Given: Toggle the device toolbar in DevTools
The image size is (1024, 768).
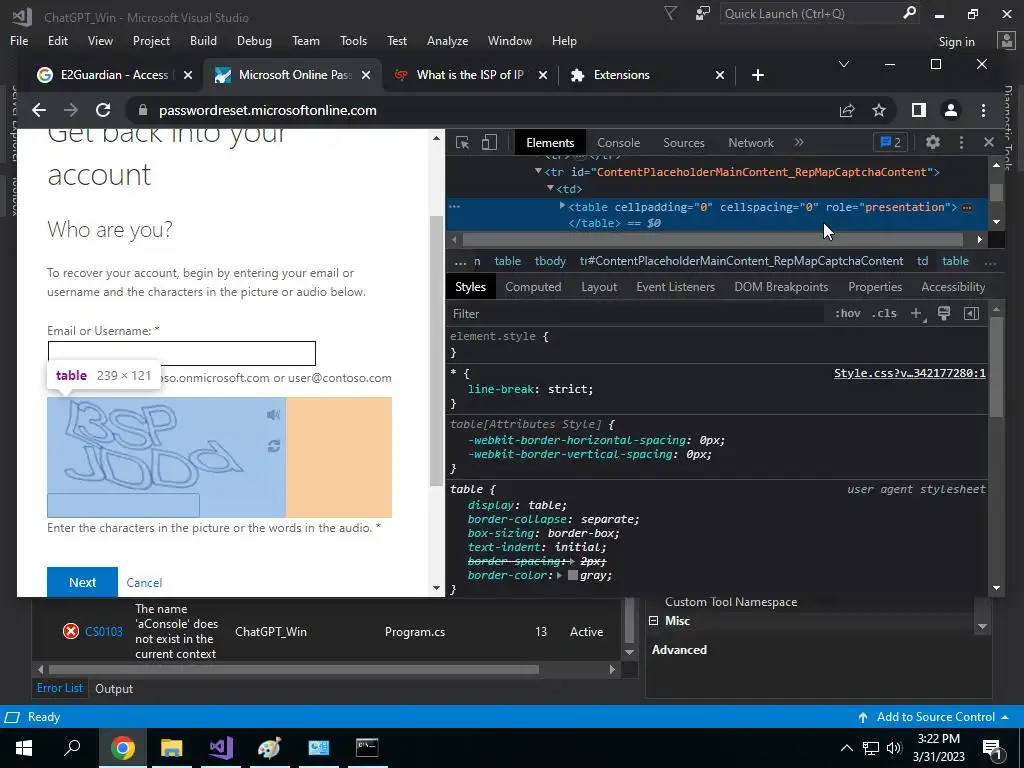Looking at the screenshot, I should [489, 142].
